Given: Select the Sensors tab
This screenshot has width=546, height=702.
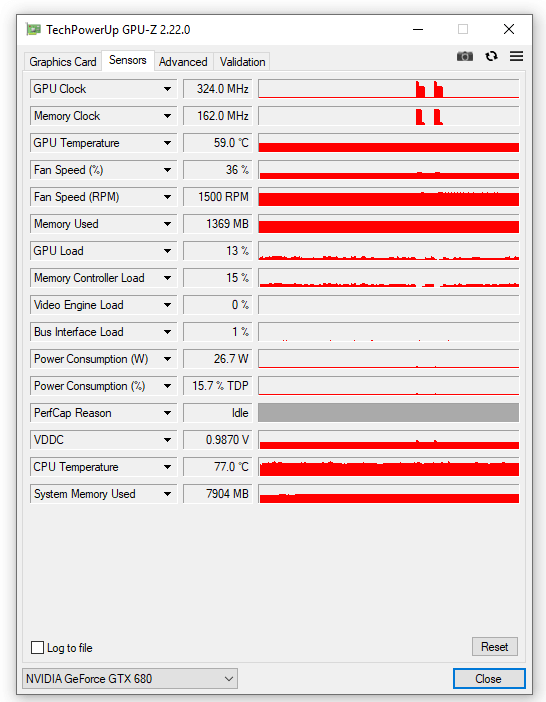Looking at the screenshot, I should tap(128, 60).
